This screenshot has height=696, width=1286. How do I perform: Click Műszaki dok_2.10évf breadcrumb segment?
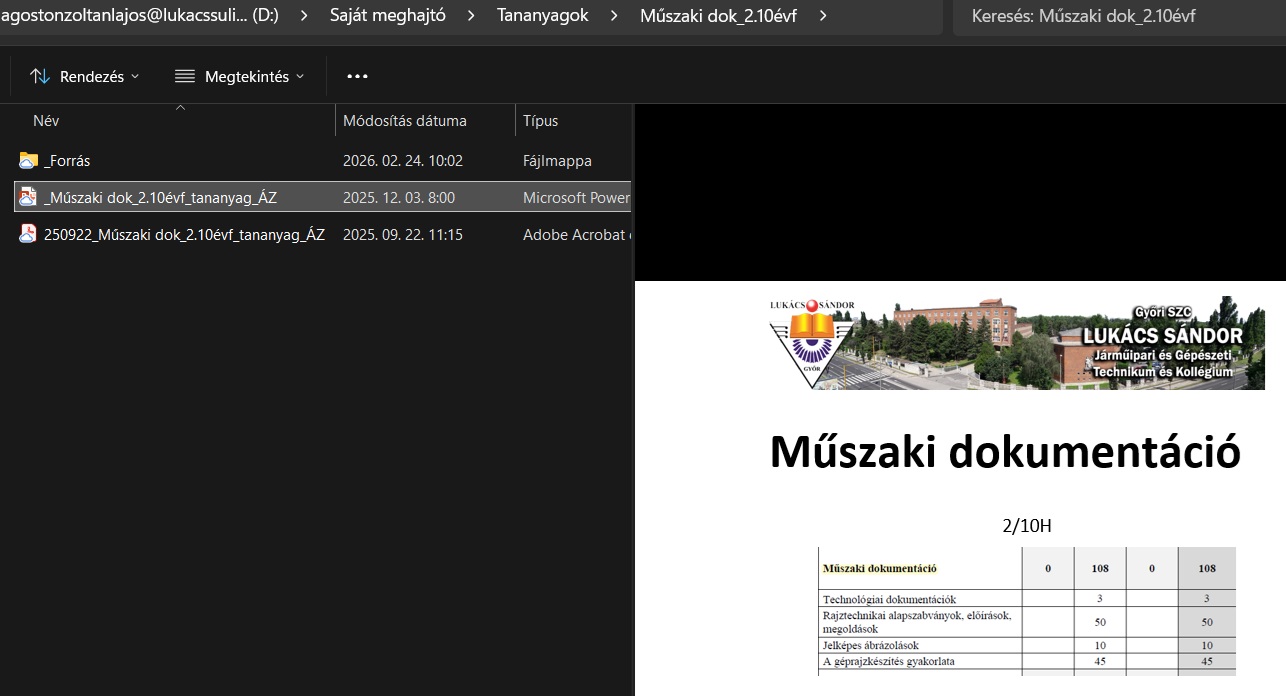click(x=718, y=16)
